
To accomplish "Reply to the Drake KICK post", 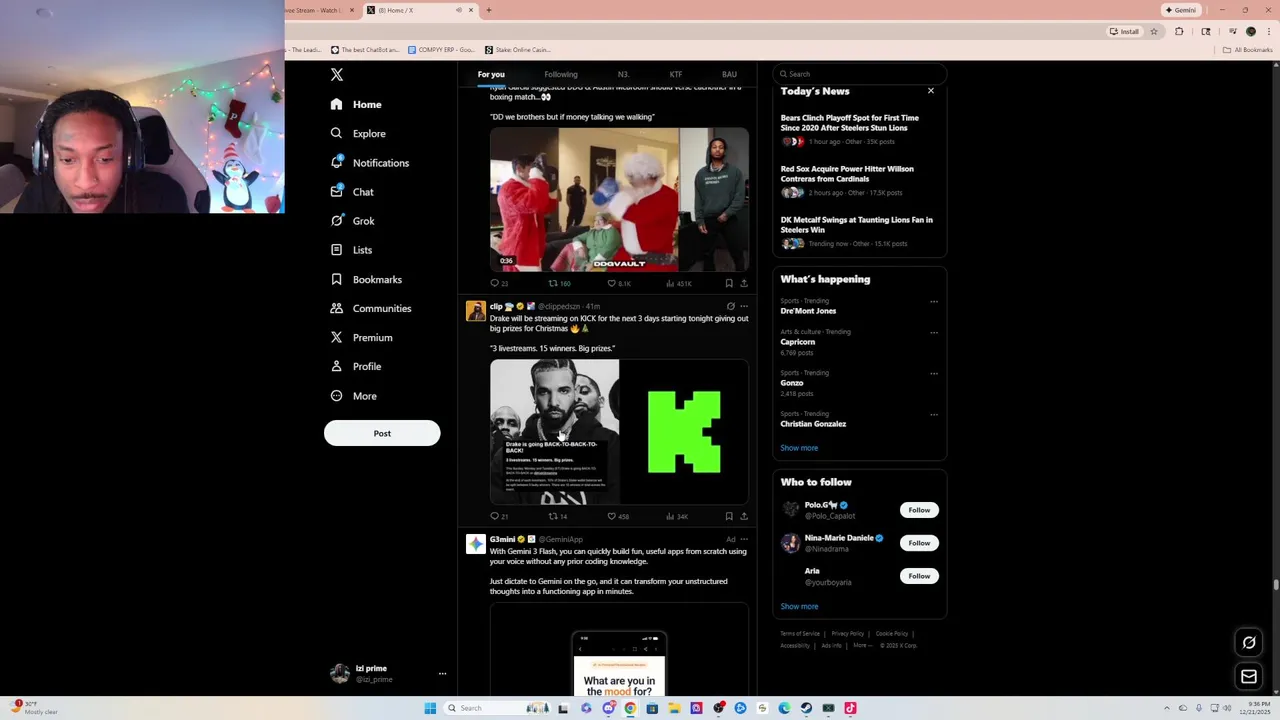I will point(494,516).
